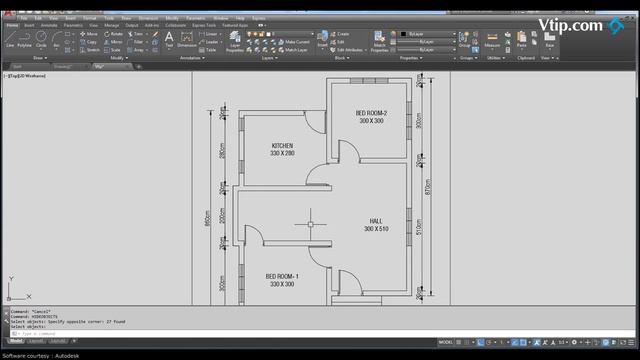This screenshot has height=360, width=640.
Task: Add a new drawing tab
Action: pyautogui.click(x=139, y=67)
